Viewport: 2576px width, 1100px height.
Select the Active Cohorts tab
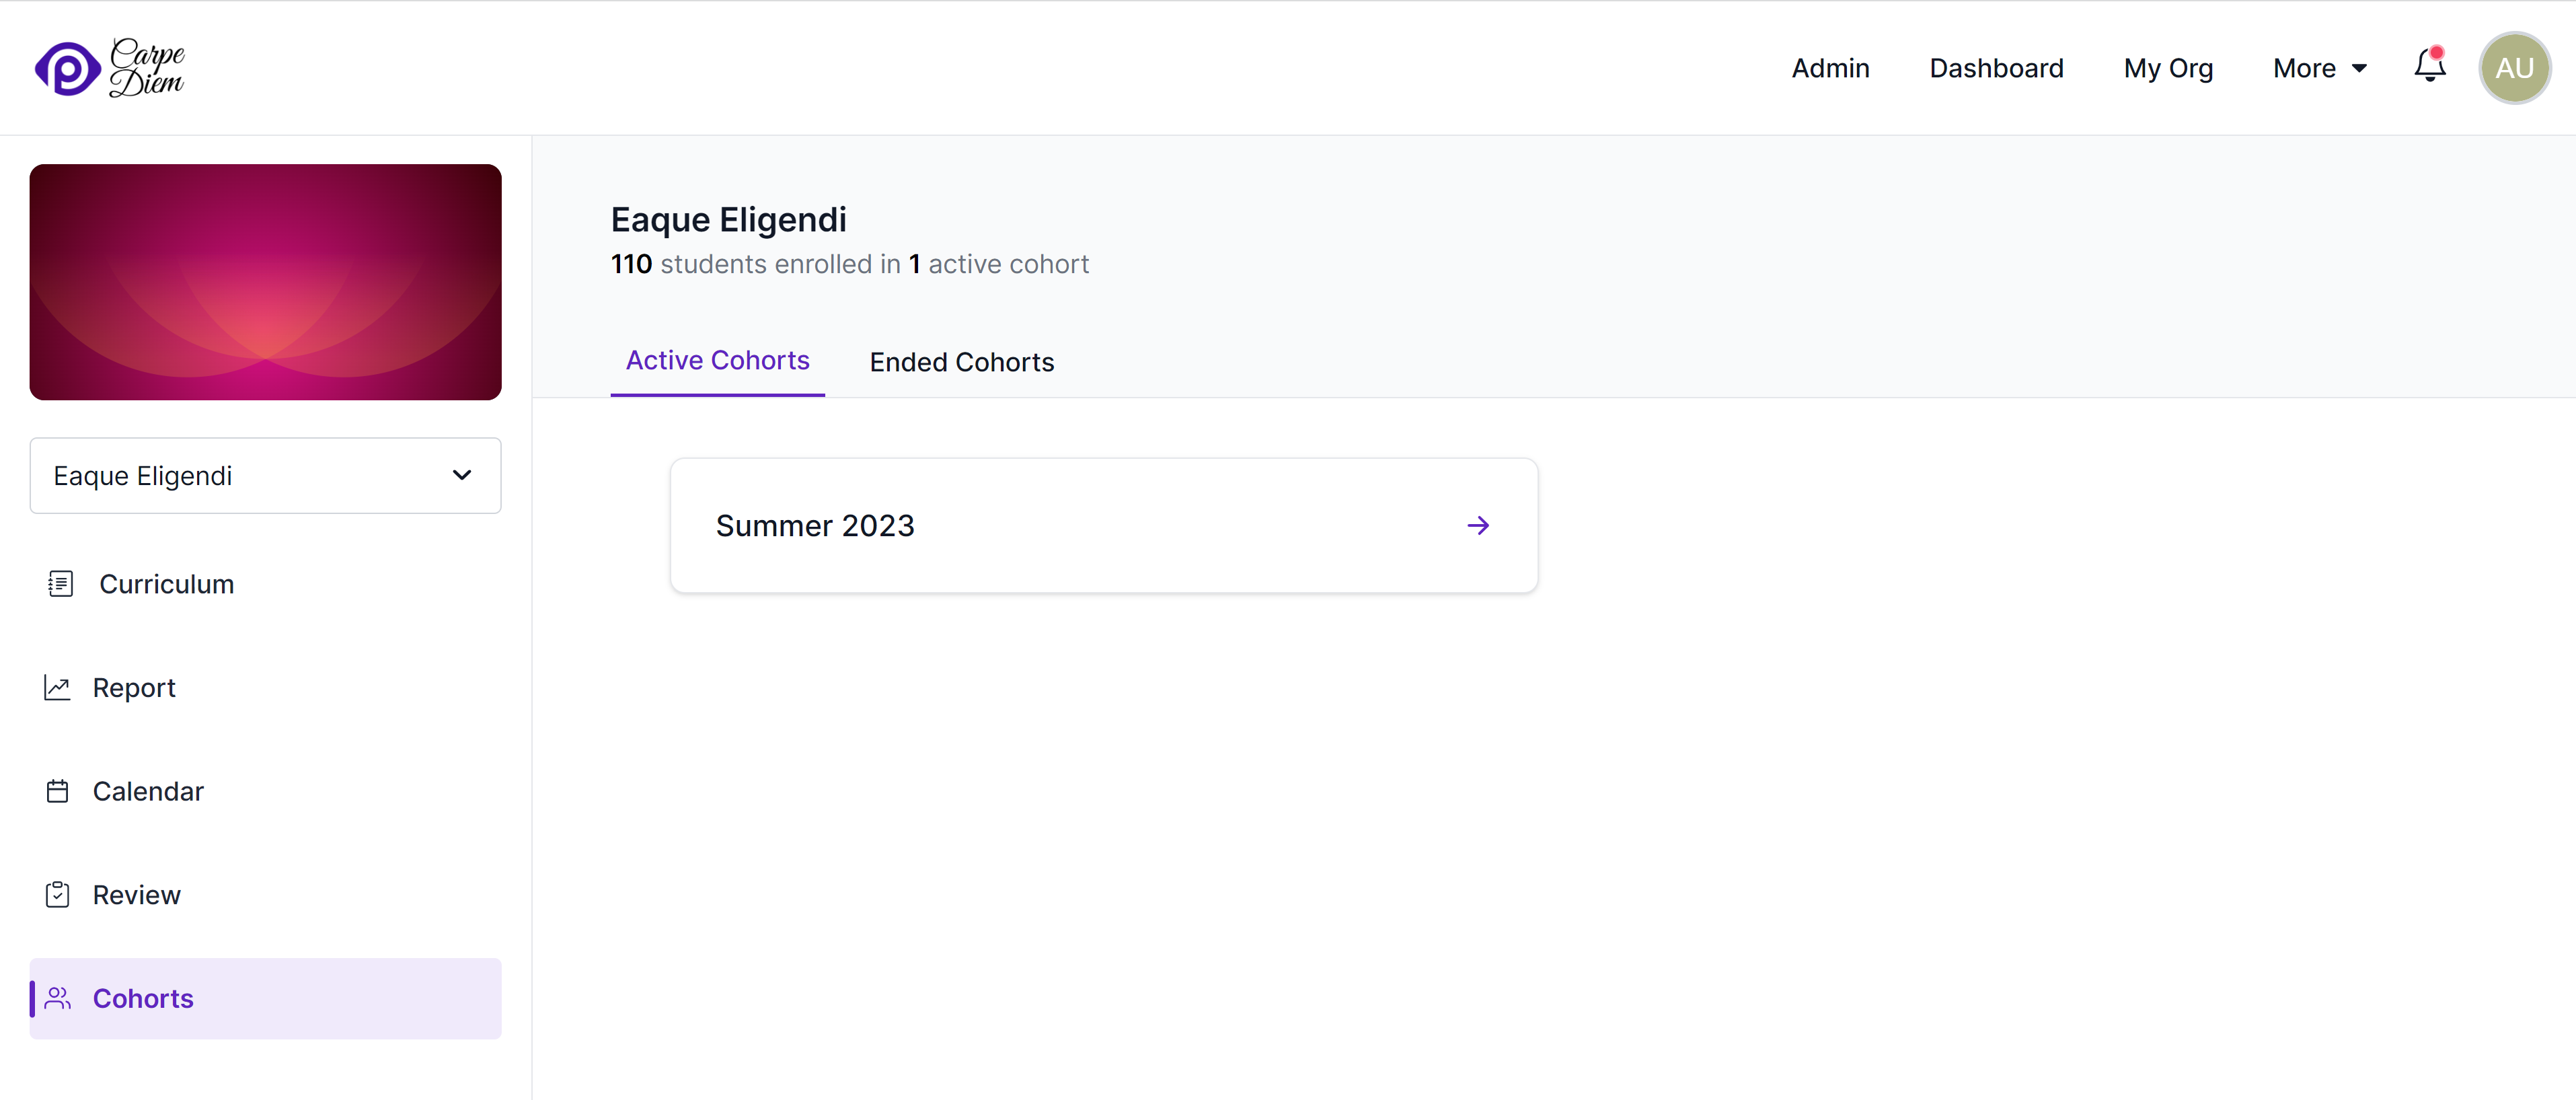click(717, 361)
